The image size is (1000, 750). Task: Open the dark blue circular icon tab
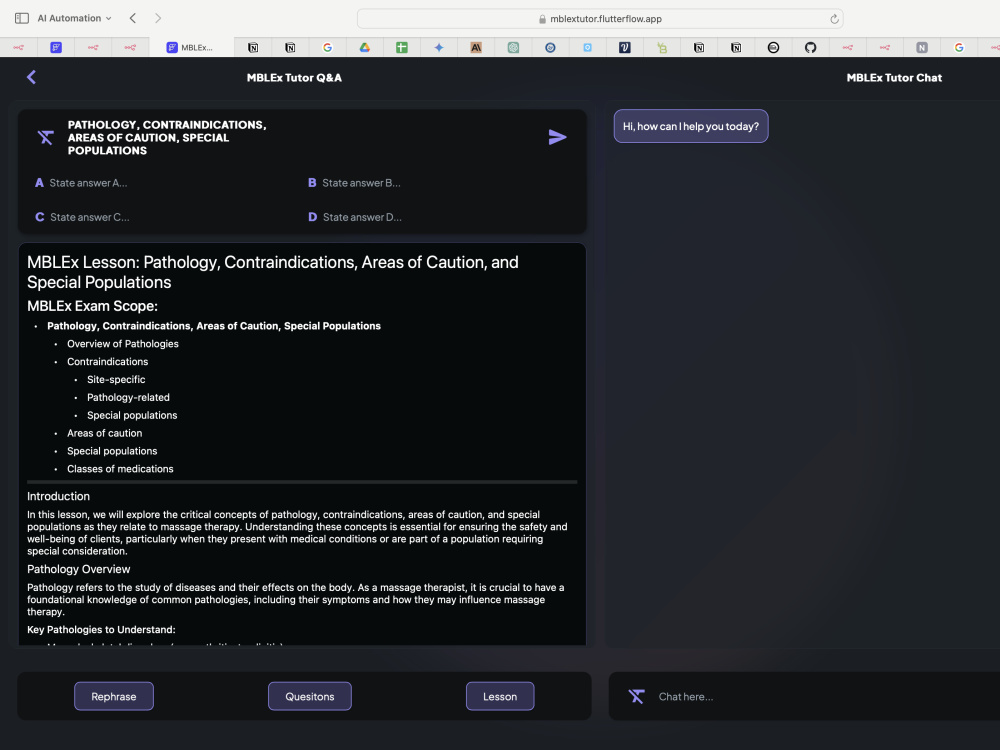pyautogui.click(x=550, y=47)
